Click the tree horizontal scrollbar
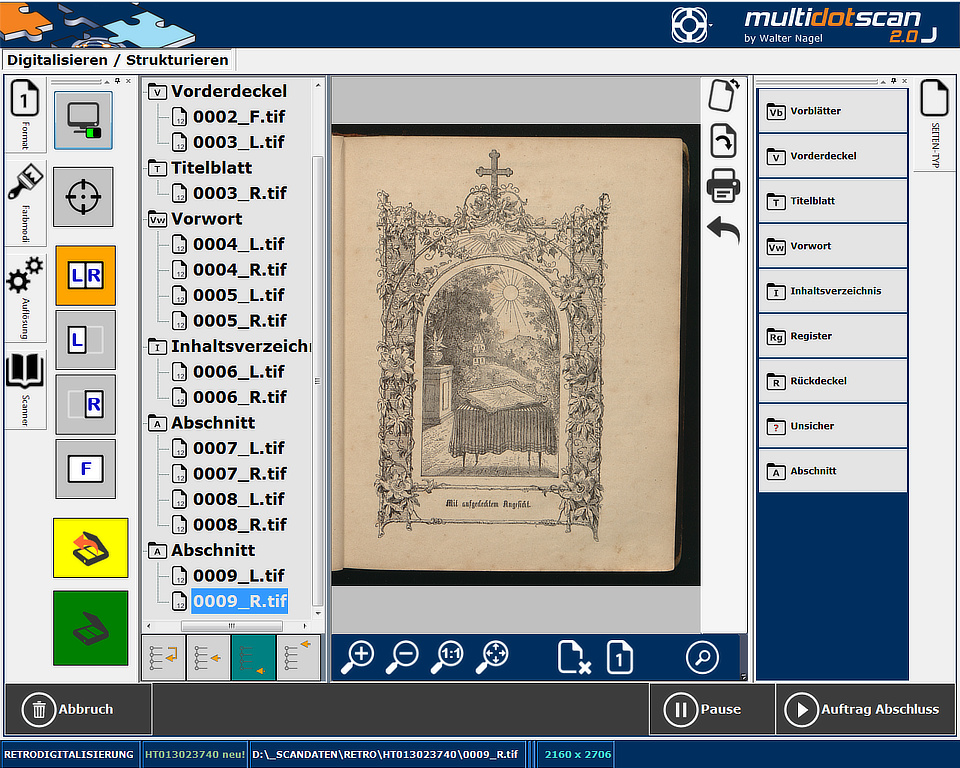The height and width of the screenshot is (768, 960). point(231,626)
